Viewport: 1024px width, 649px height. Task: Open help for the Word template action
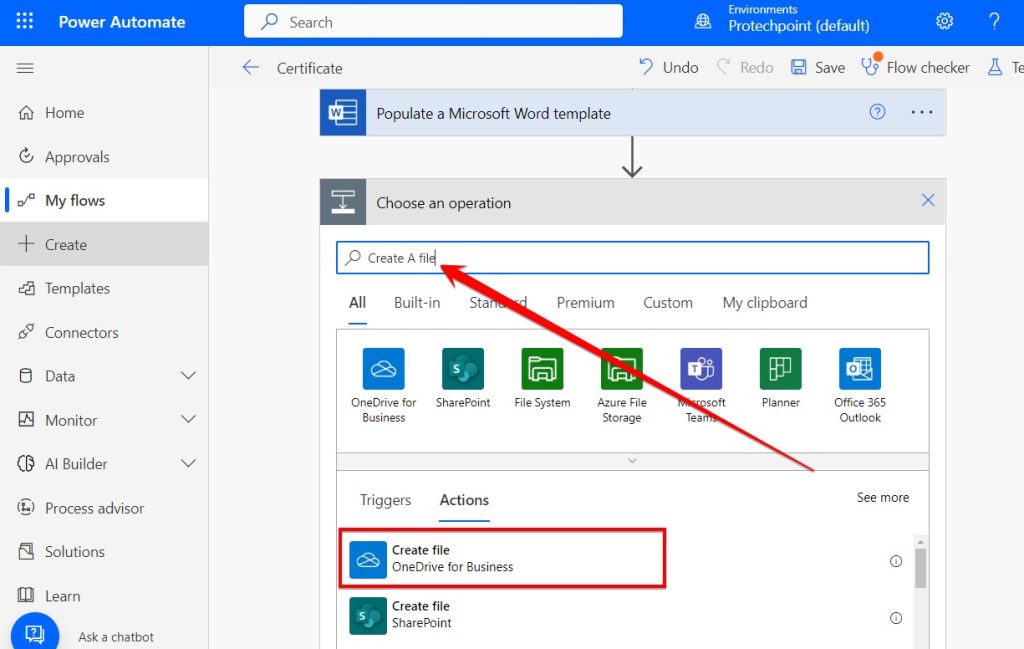pyautogui.click(x=877, y=112)
